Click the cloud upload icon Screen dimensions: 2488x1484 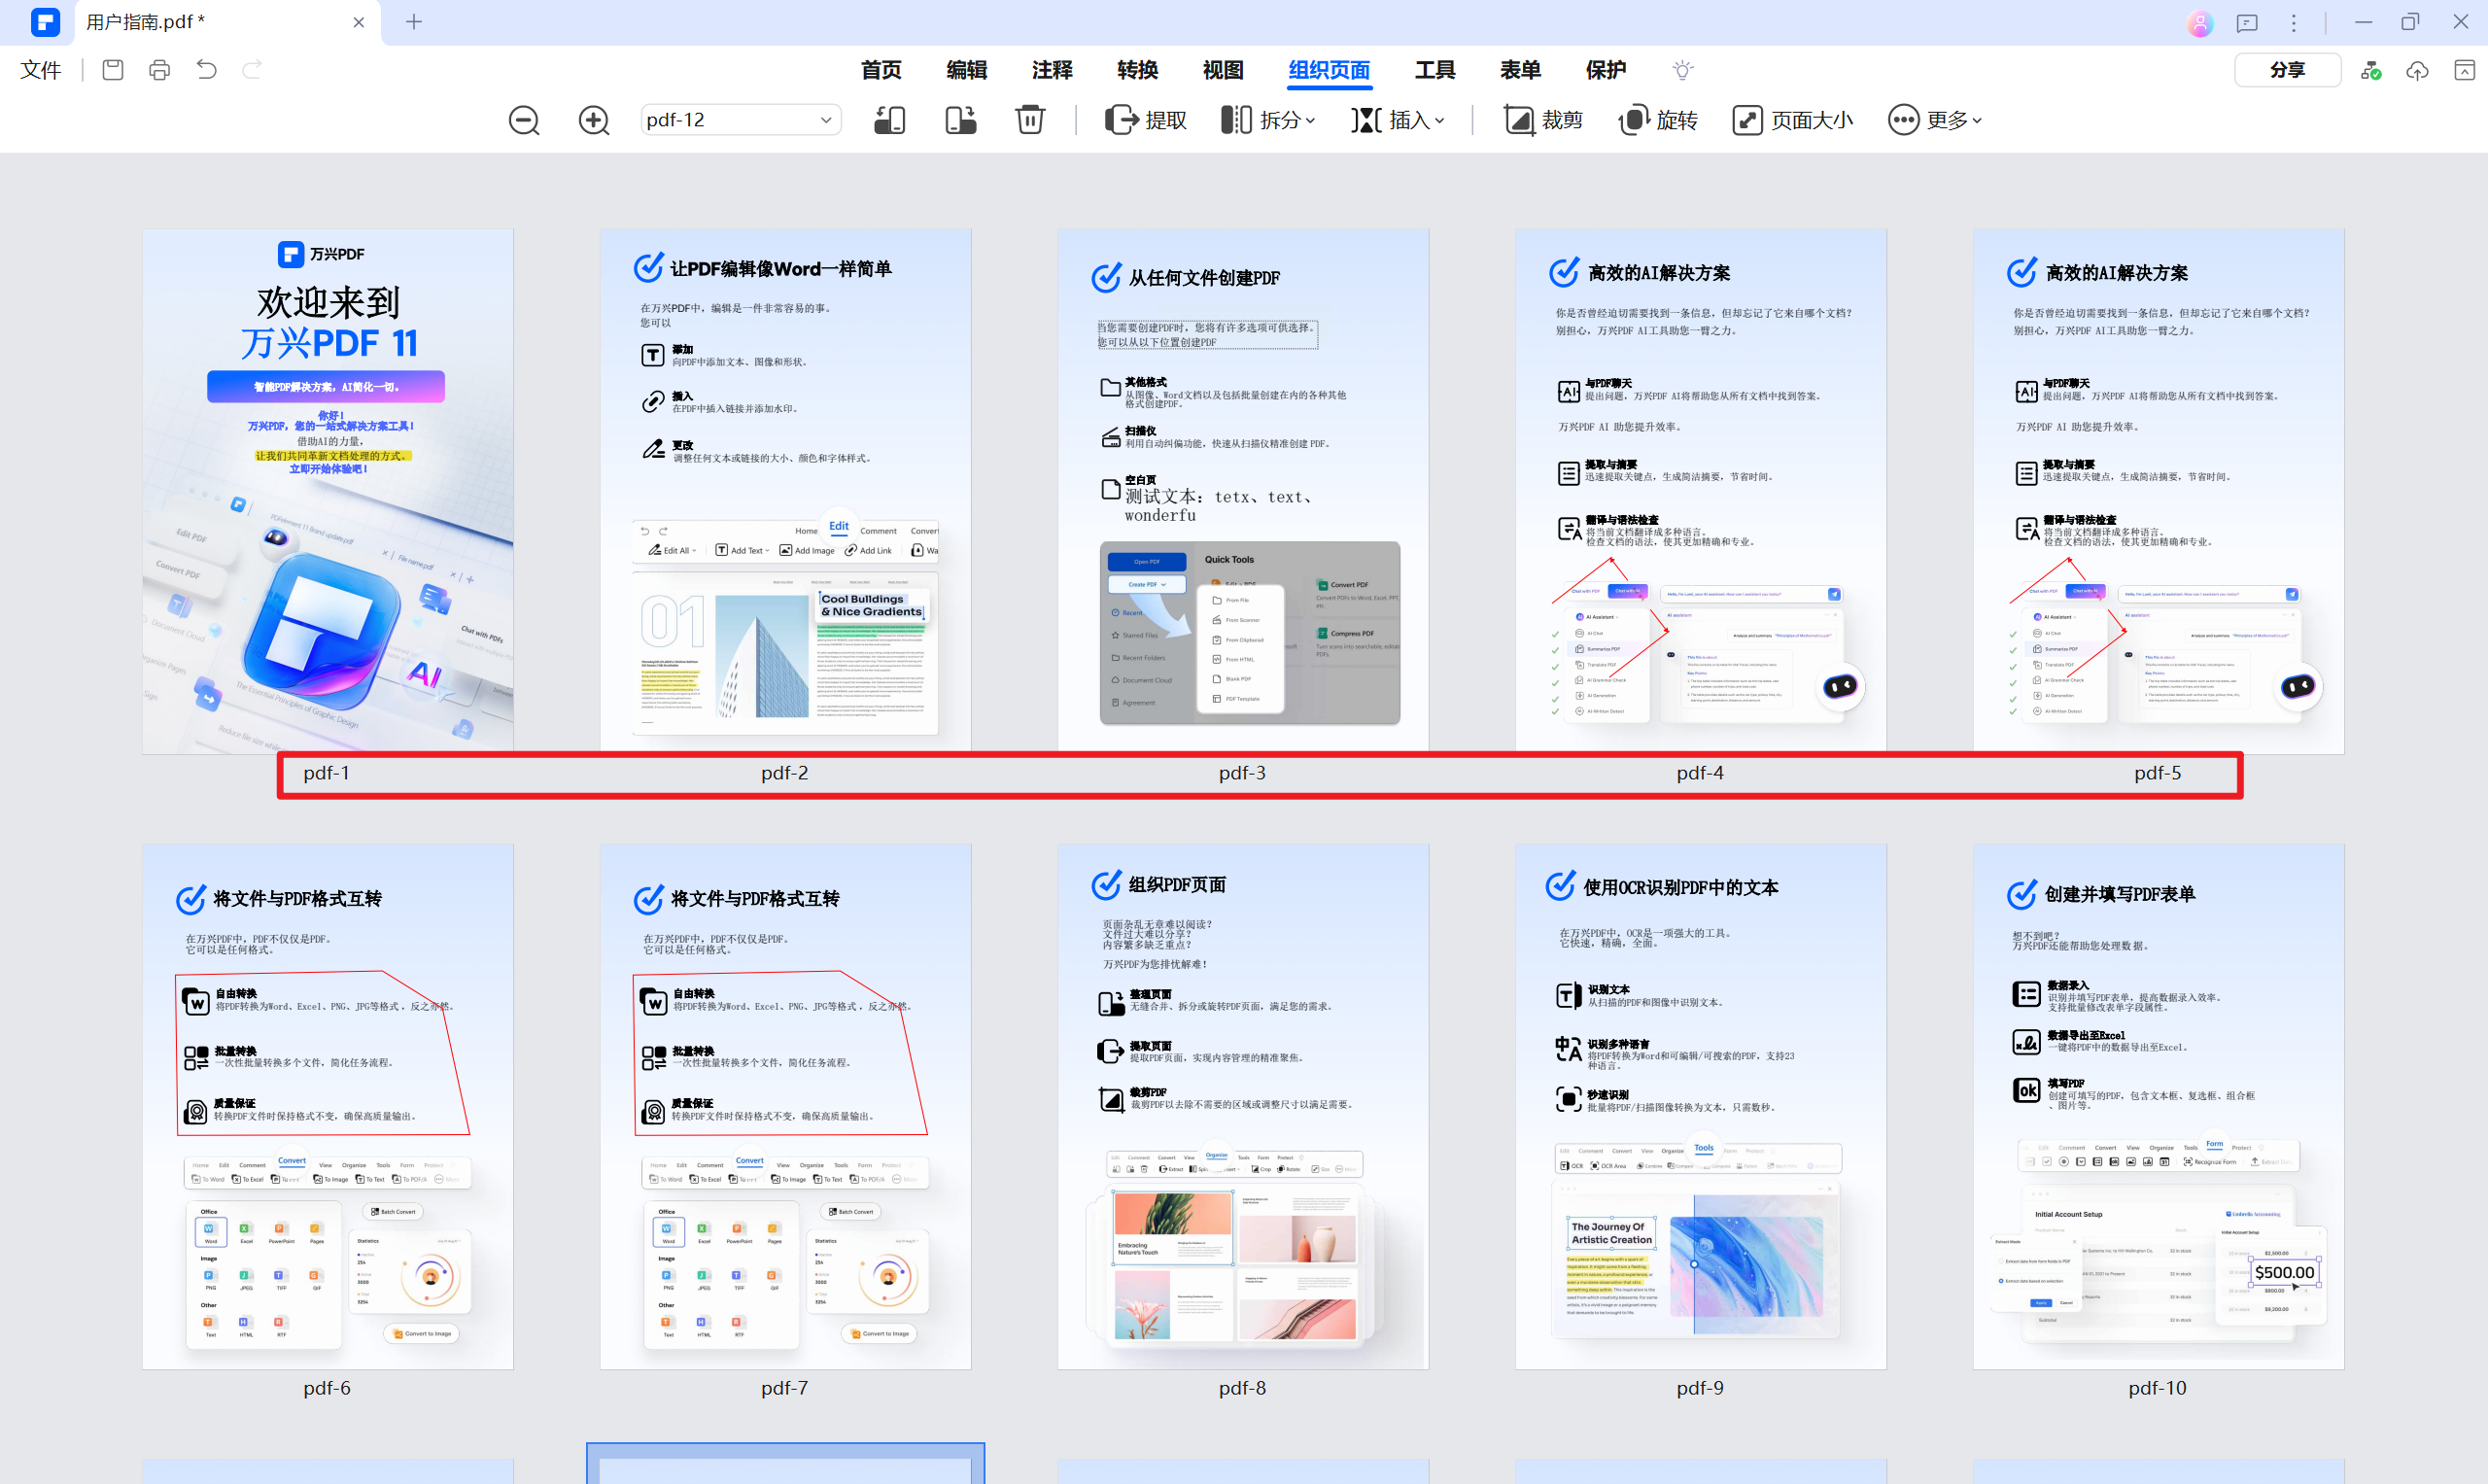[2417, 70]
